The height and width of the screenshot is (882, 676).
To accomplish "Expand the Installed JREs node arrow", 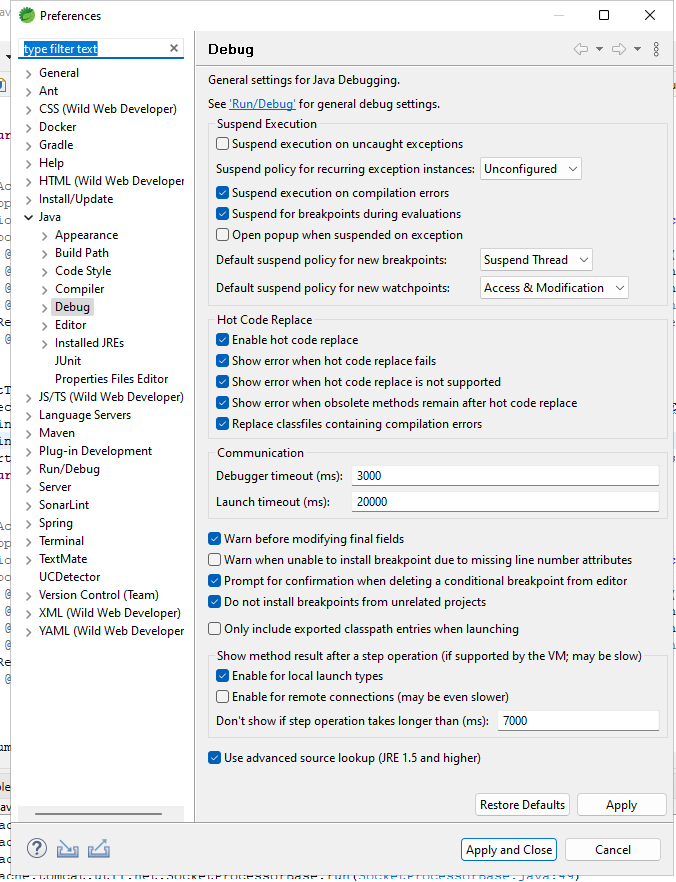I will tap(44, 344).
